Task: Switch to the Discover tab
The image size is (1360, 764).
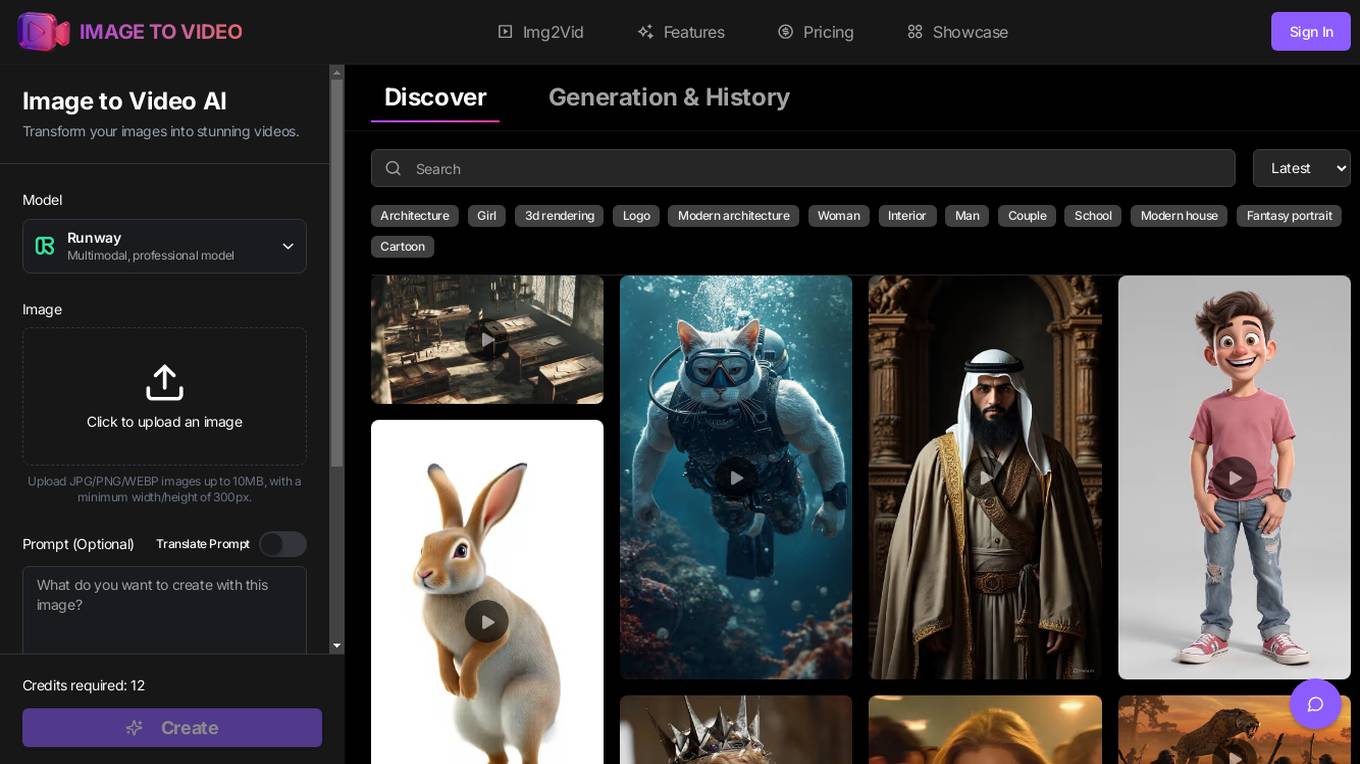Action: point(435,97)
